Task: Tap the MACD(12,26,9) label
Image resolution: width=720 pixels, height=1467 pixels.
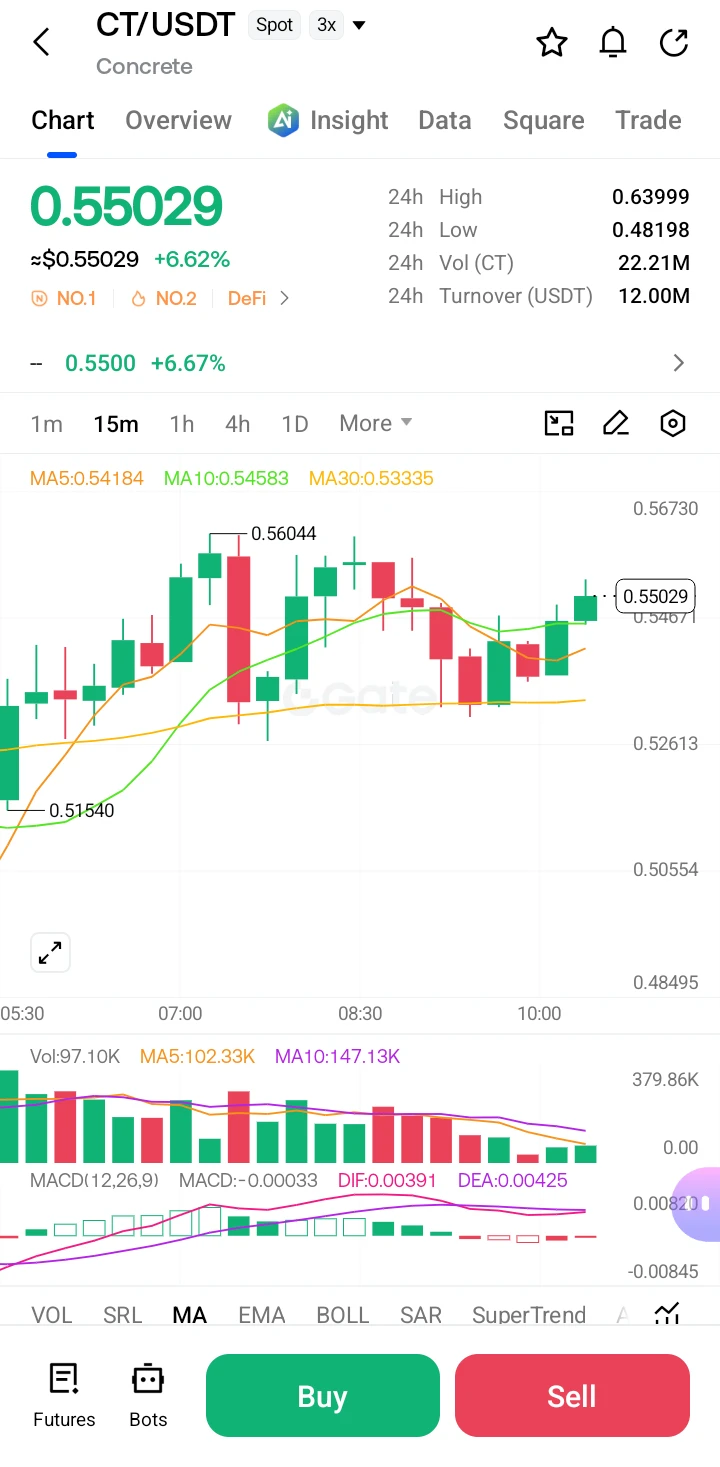Action: tap(94, 1180)
